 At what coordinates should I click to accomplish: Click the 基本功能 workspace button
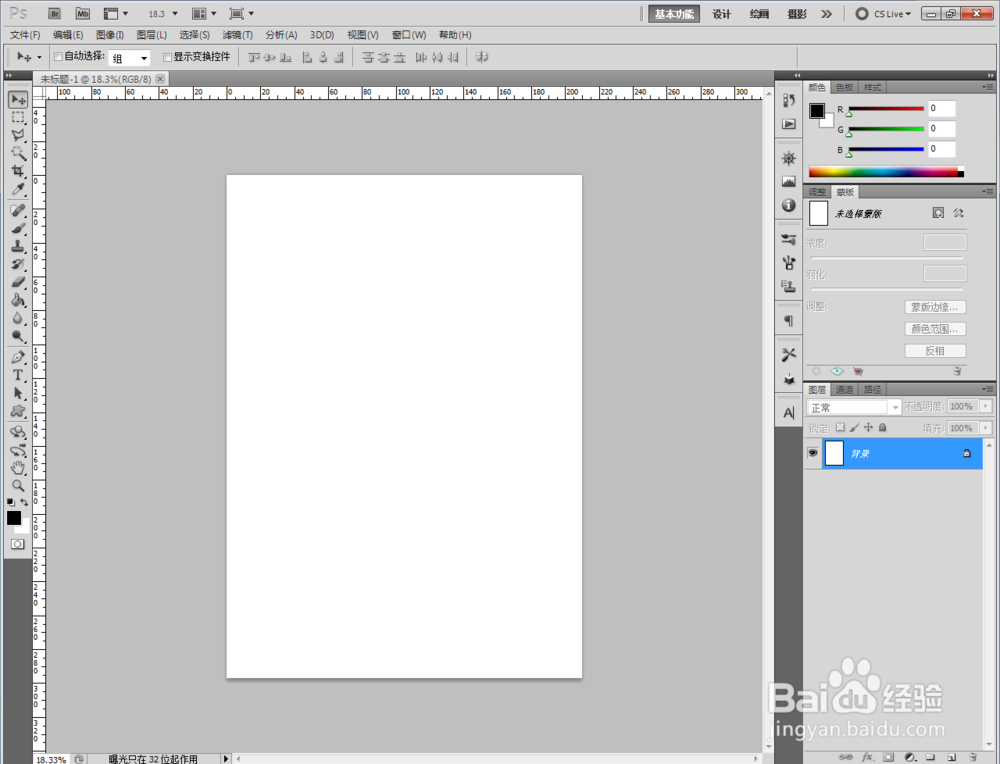[674, 14]
